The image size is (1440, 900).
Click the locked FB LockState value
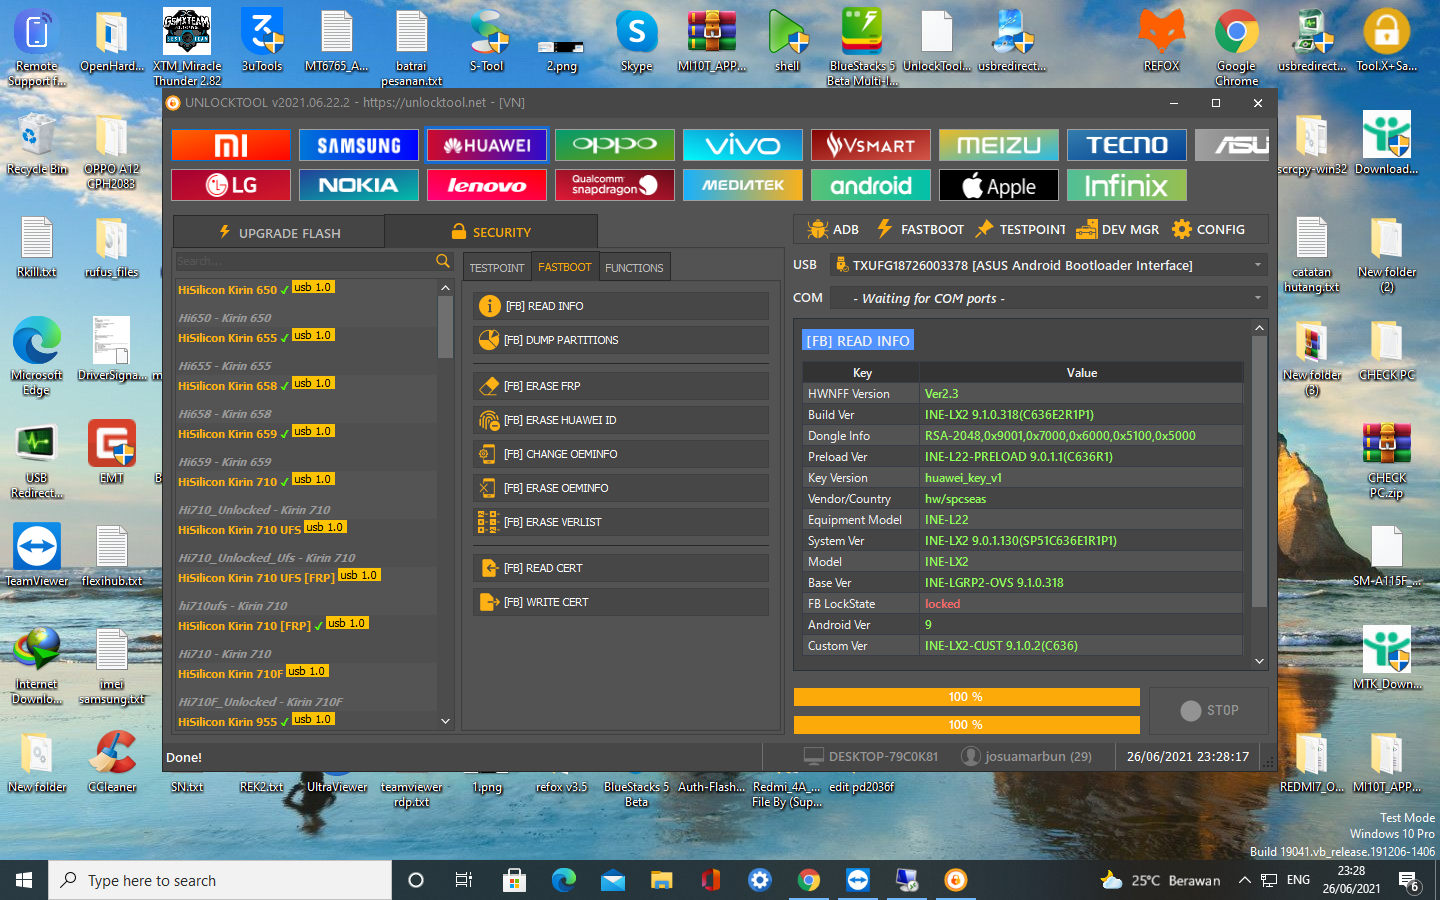(x=942, y=604)
